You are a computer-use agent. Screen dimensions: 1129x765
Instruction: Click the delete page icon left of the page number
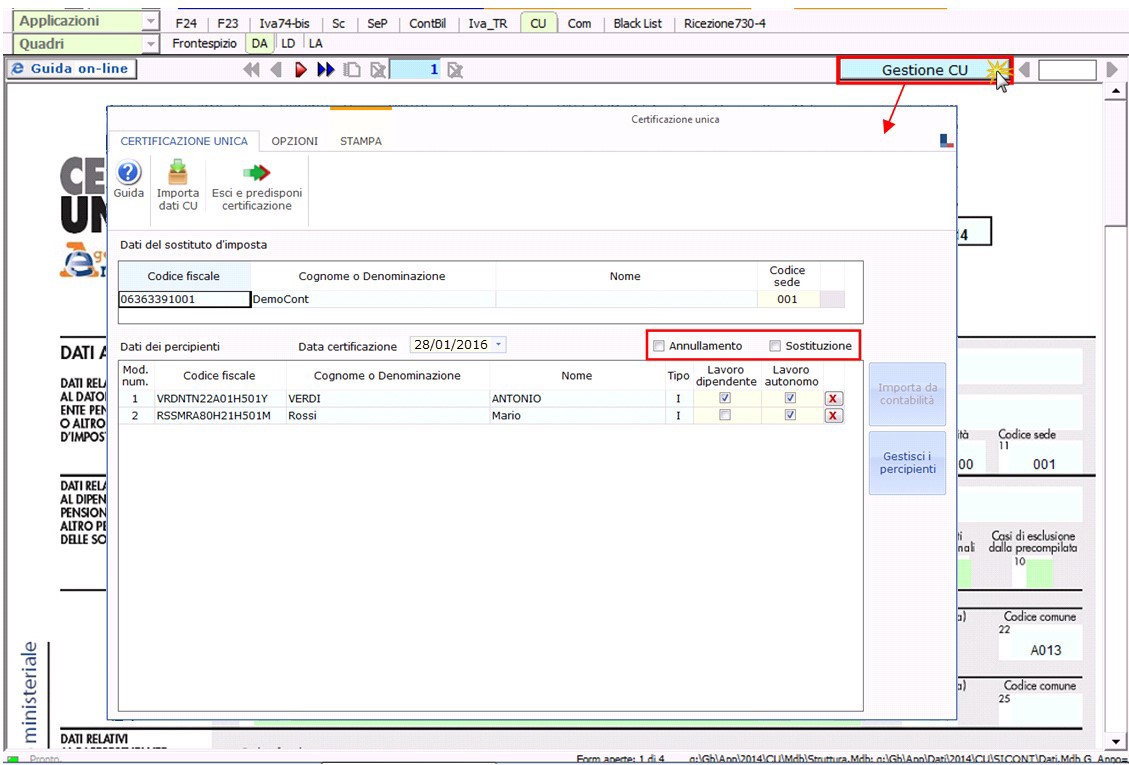tap(378, 70)
